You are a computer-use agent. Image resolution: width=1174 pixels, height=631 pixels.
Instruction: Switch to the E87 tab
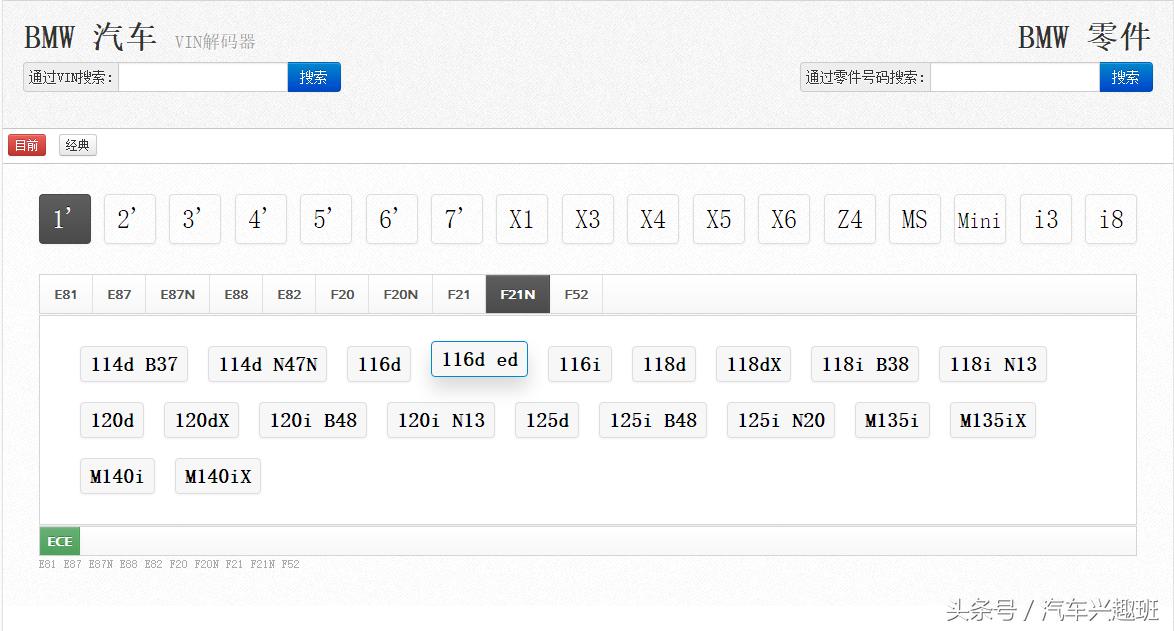coord(119,294)
